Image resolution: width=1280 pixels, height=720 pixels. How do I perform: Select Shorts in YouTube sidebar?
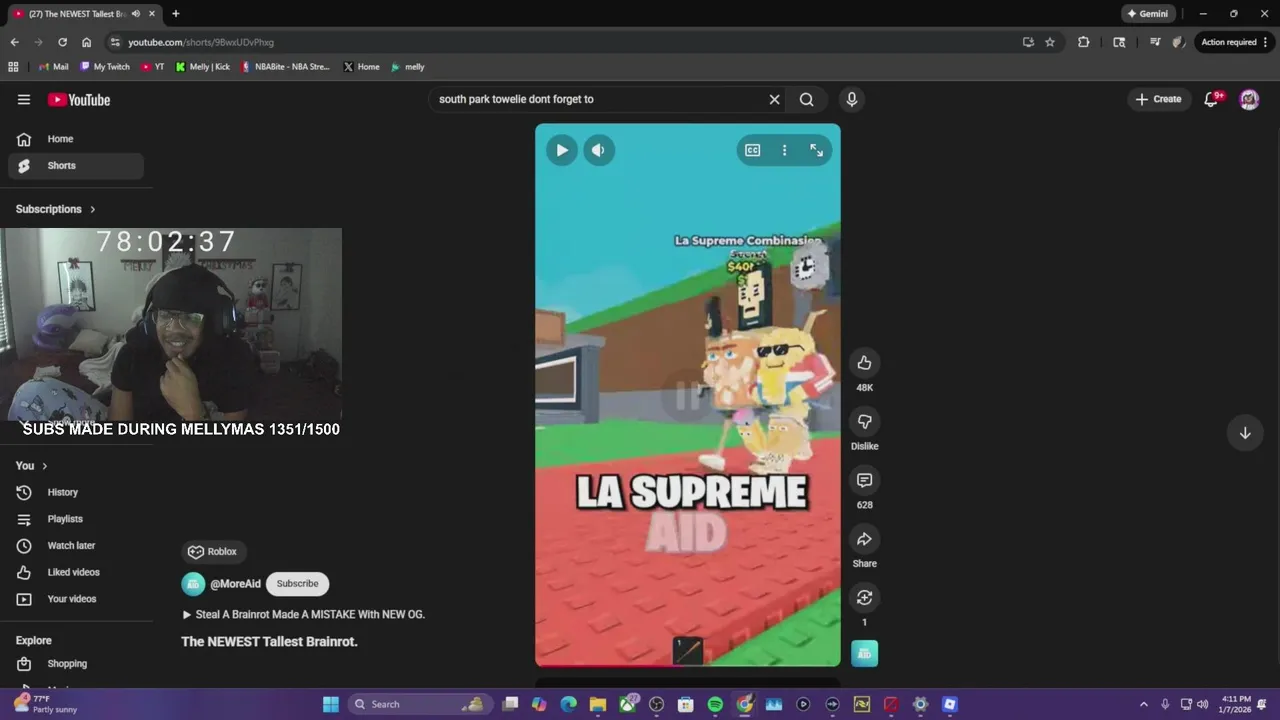coord(75,166)
